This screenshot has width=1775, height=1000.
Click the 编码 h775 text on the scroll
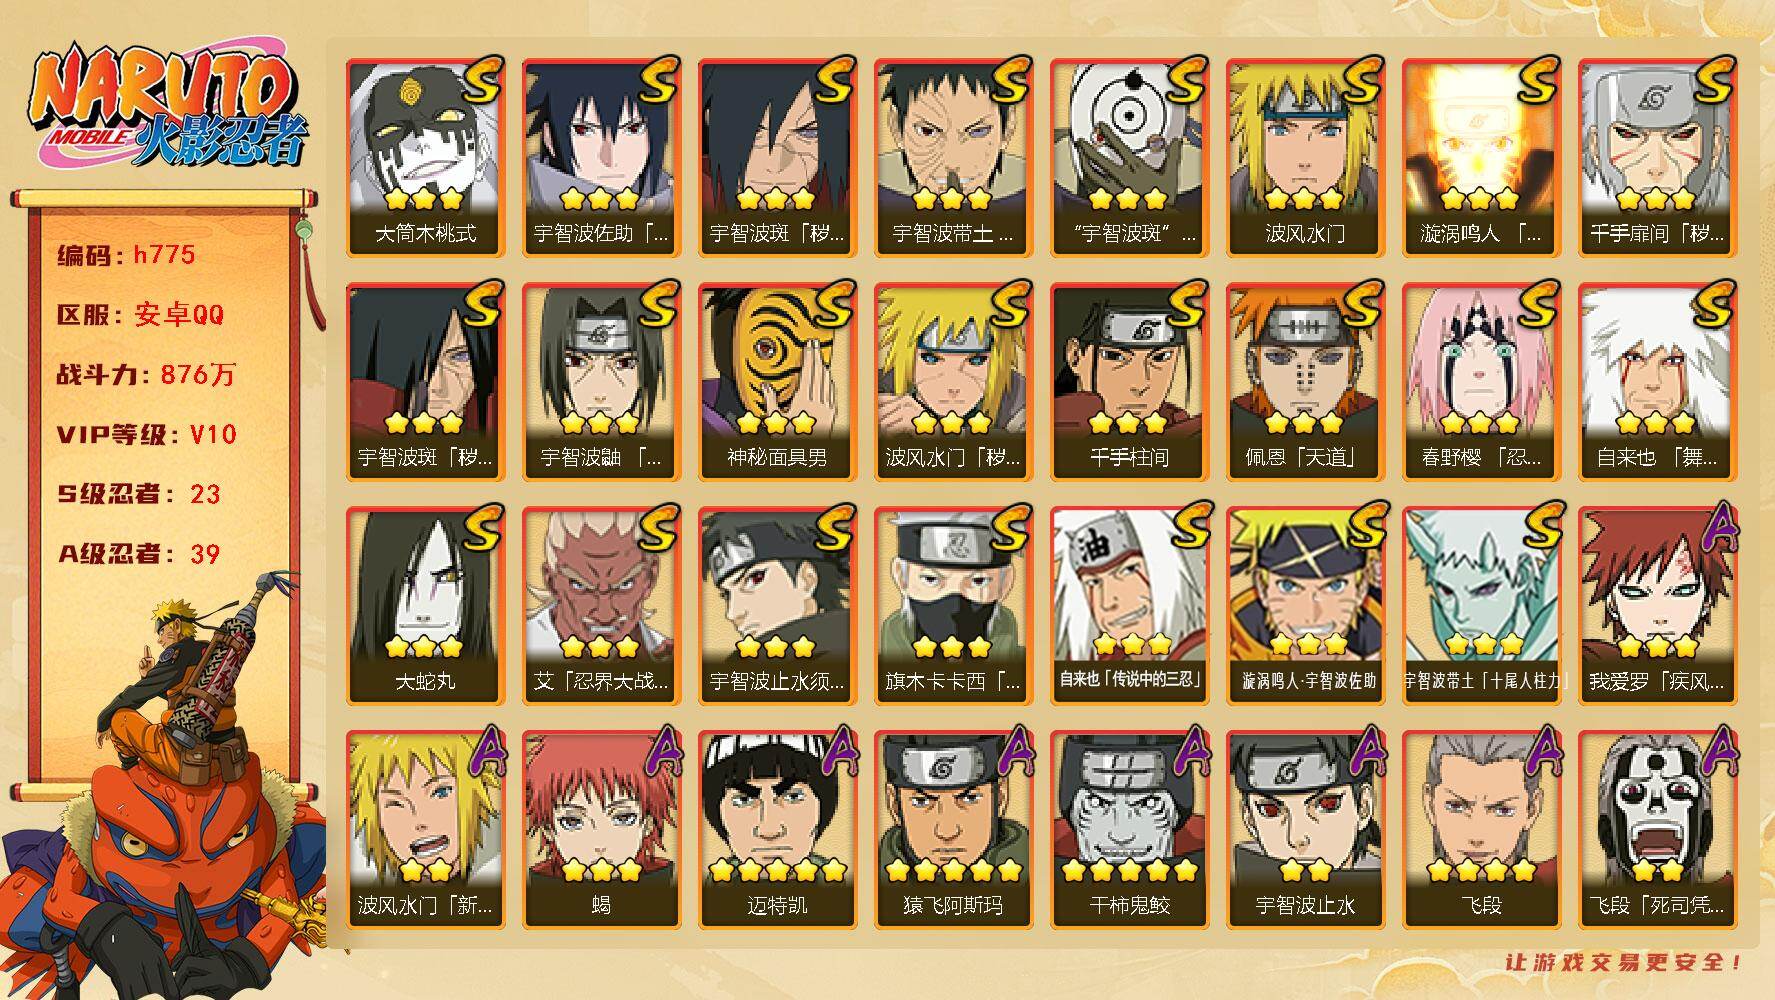[x=126, y=255]
